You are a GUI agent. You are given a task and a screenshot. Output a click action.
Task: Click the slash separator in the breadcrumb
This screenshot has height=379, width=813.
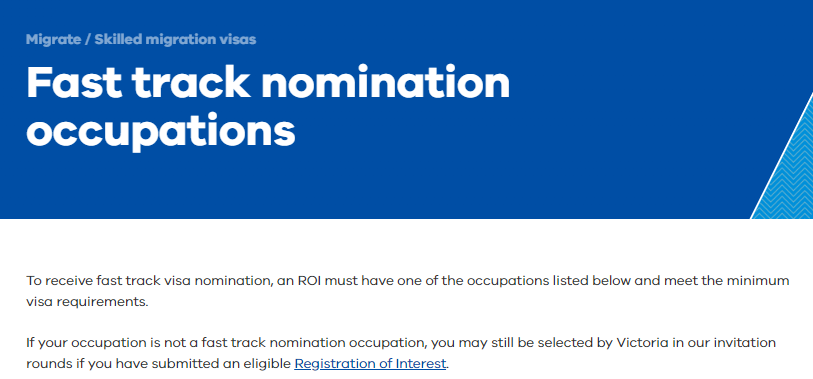pos(88,39)
